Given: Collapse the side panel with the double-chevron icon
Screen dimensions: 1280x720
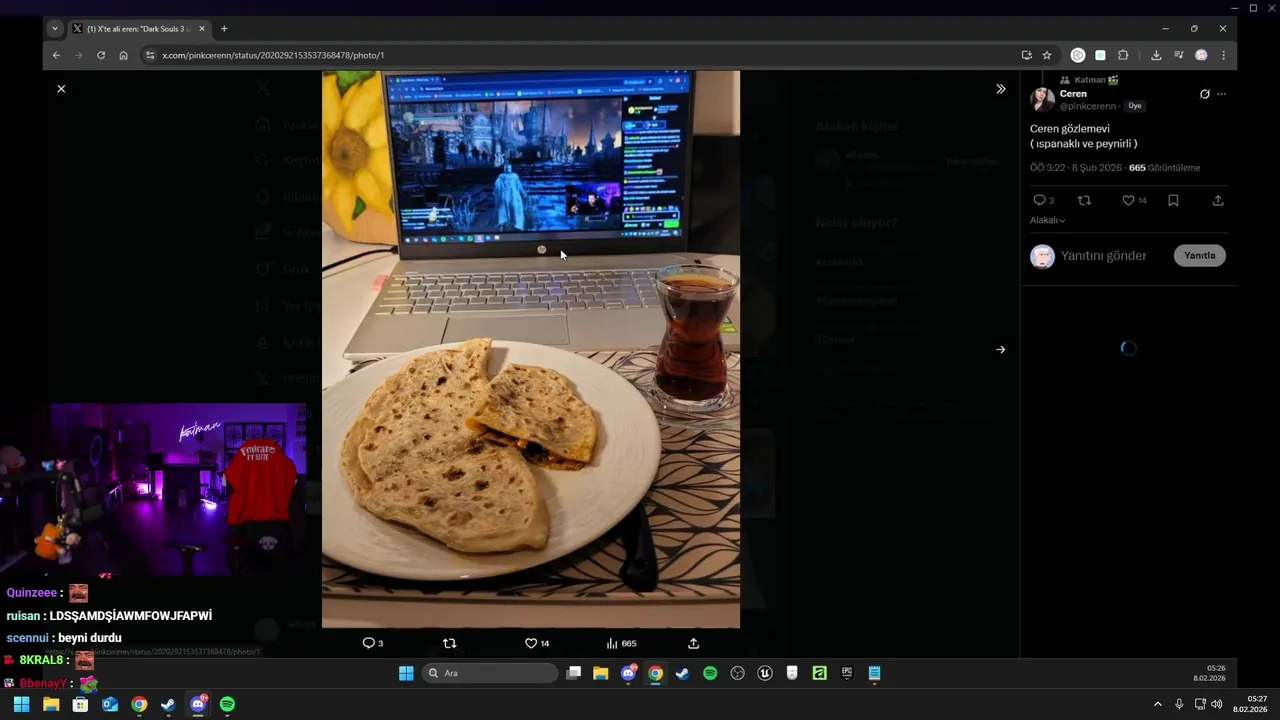Looking at the screenshot, I should tap(1001, 89).
